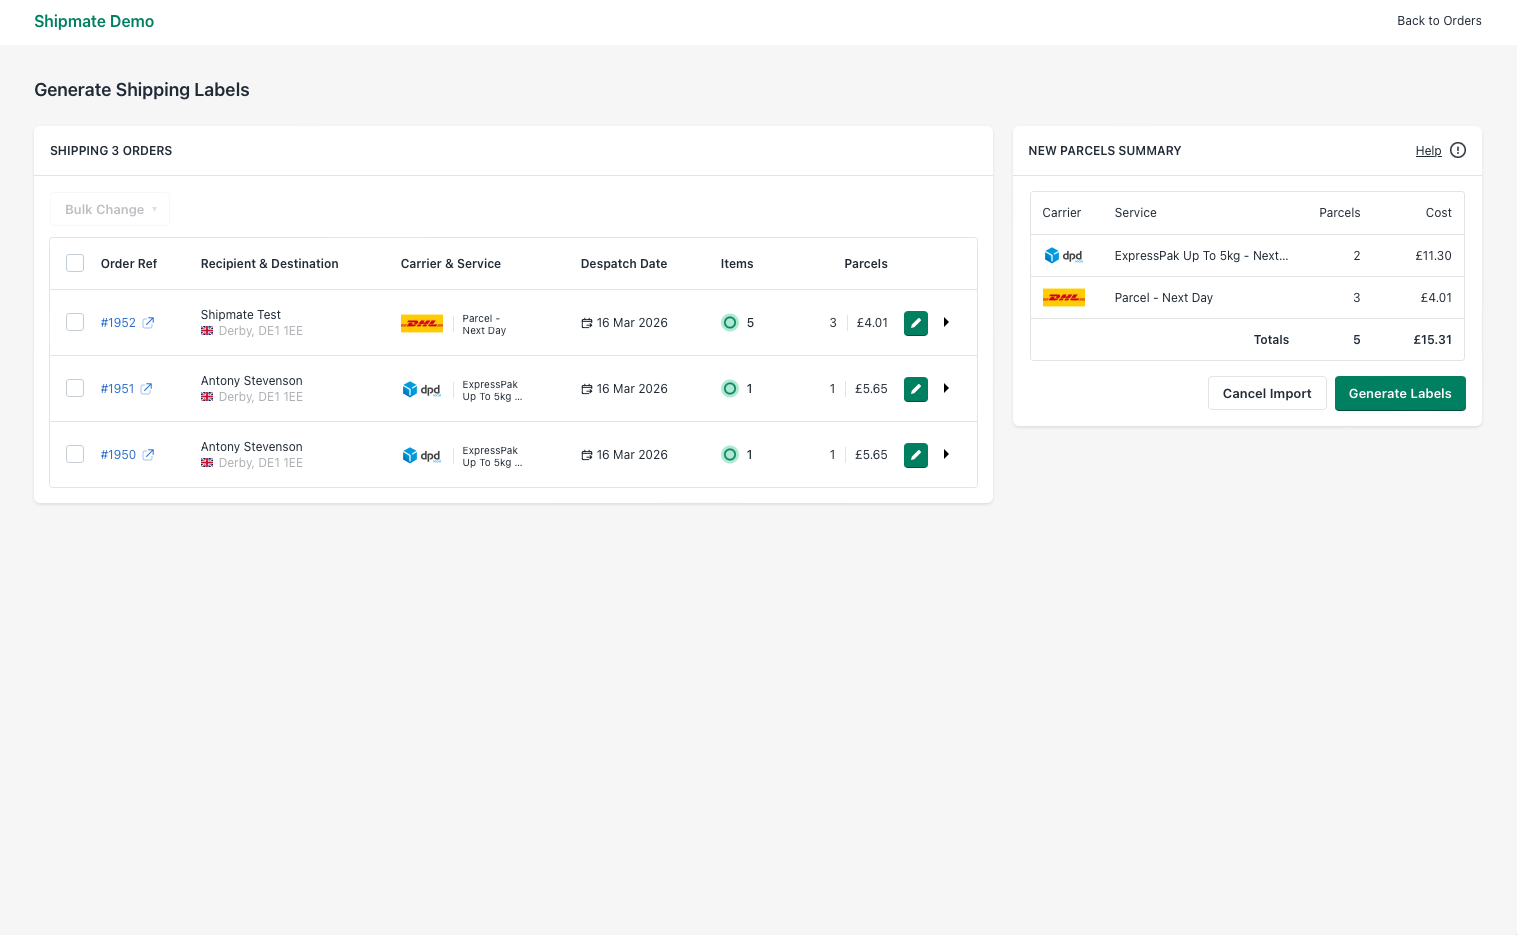Click the dpd icon in the New Parcels Summary
This screenshot has height=935, width=1517.
(1063, 255)
